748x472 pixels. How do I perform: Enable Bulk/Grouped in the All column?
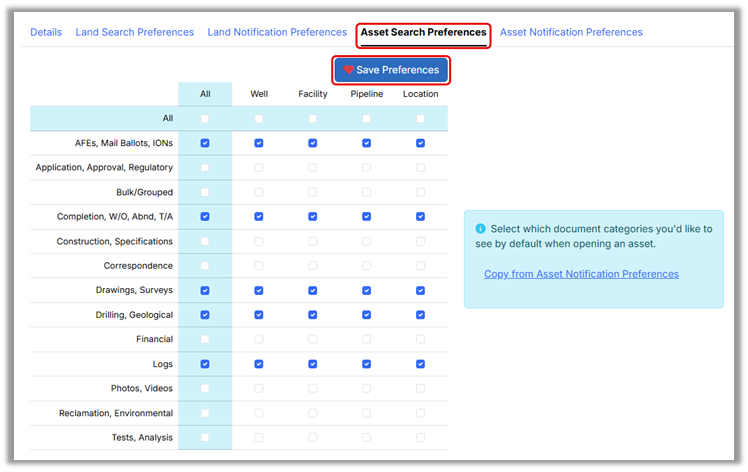pyautogui.click(x=205, y=192)
